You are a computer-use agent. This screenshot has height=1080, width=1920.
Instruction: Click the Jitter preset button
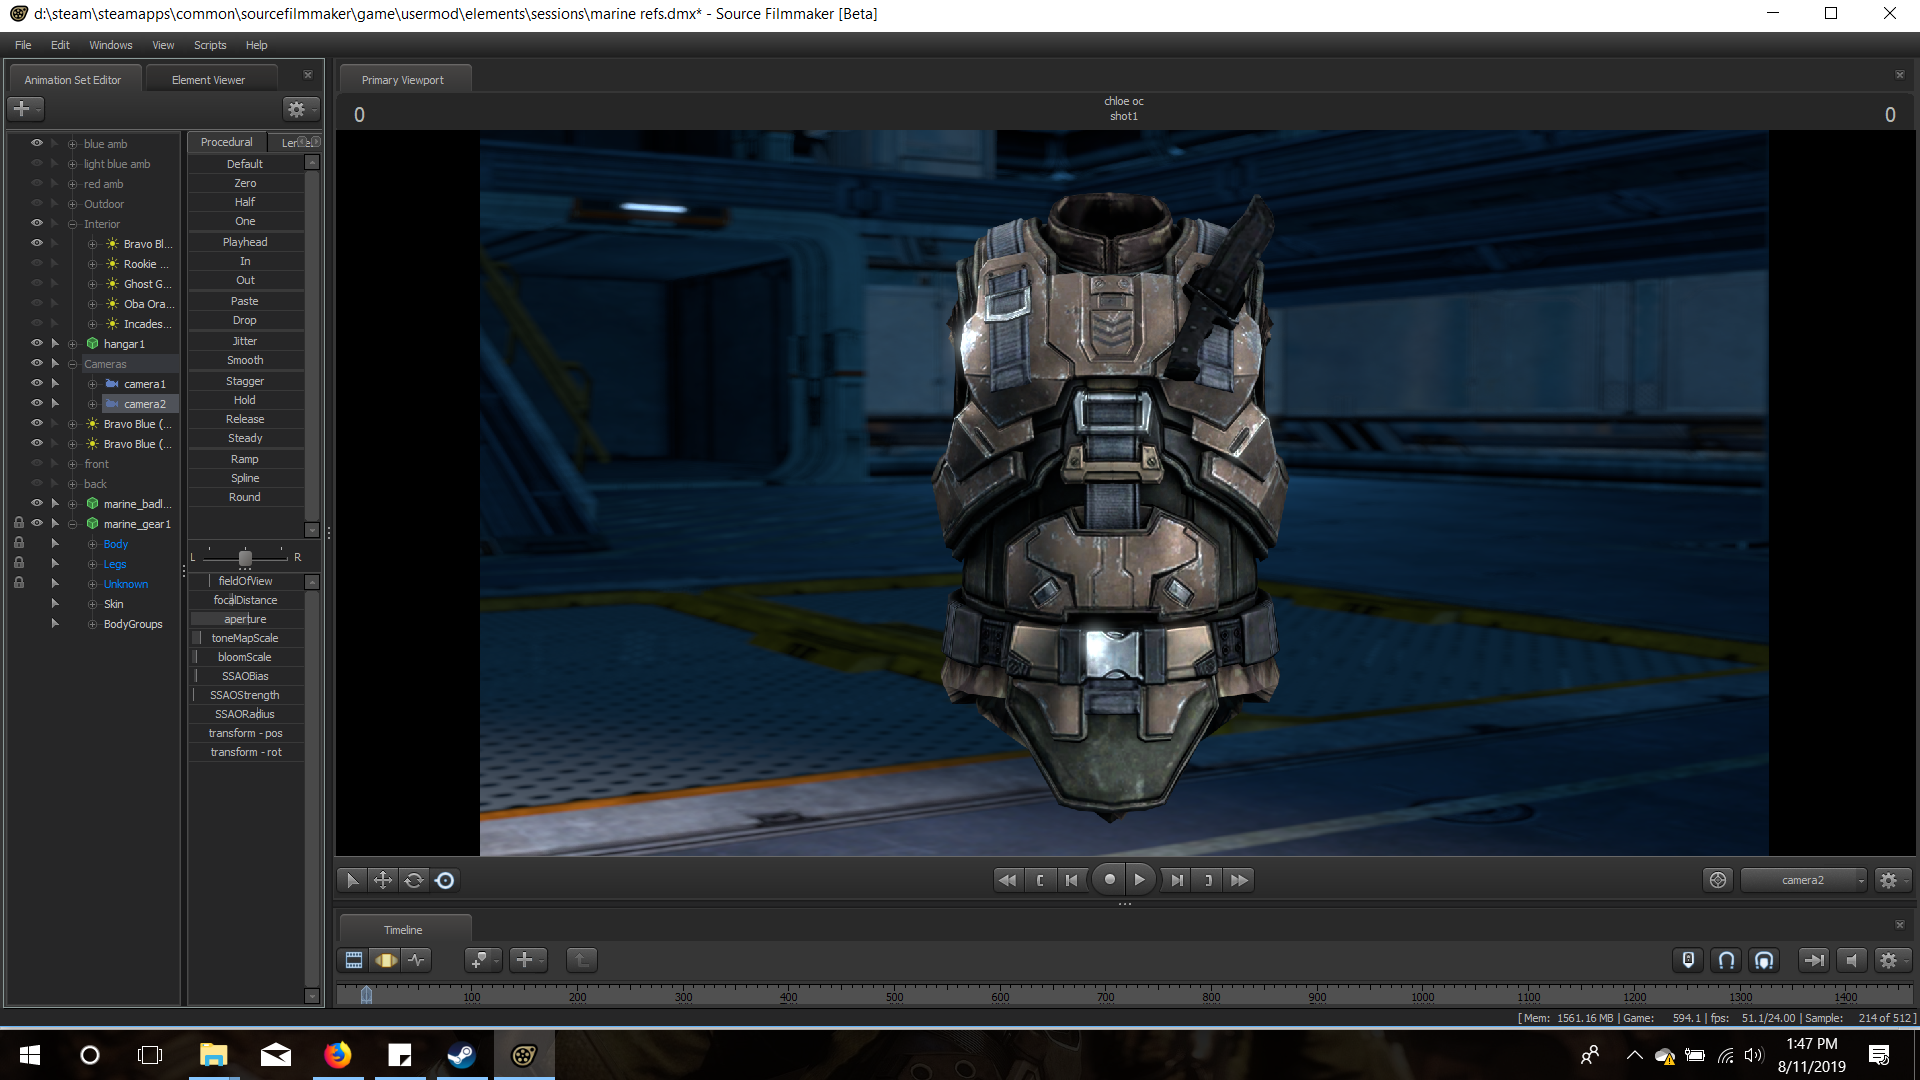click(245, 341)
